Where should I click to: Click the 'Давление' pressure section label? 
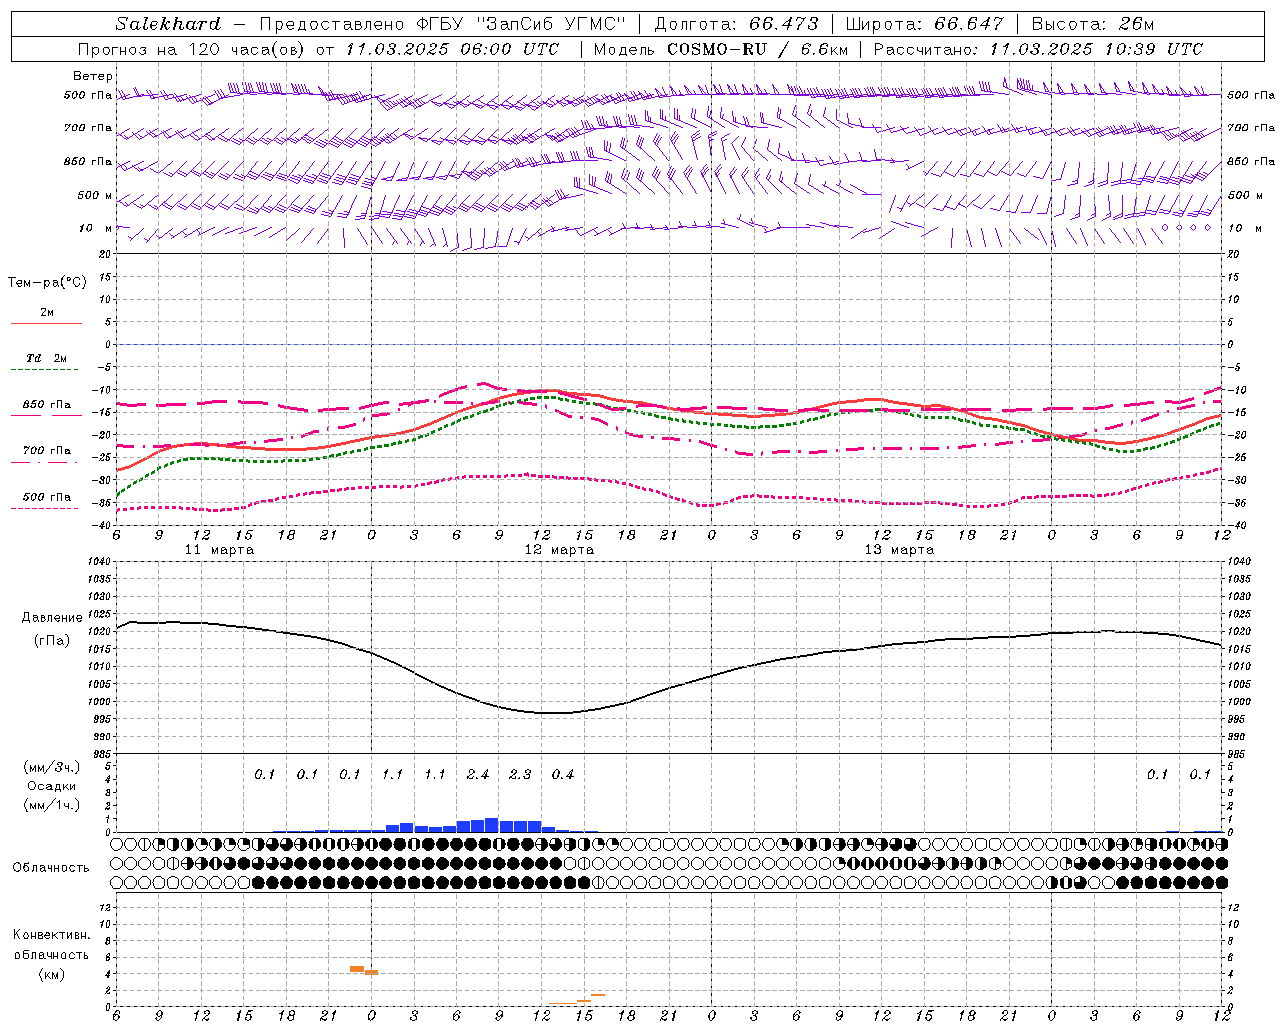pyautogui.click(x=52, y=618)
